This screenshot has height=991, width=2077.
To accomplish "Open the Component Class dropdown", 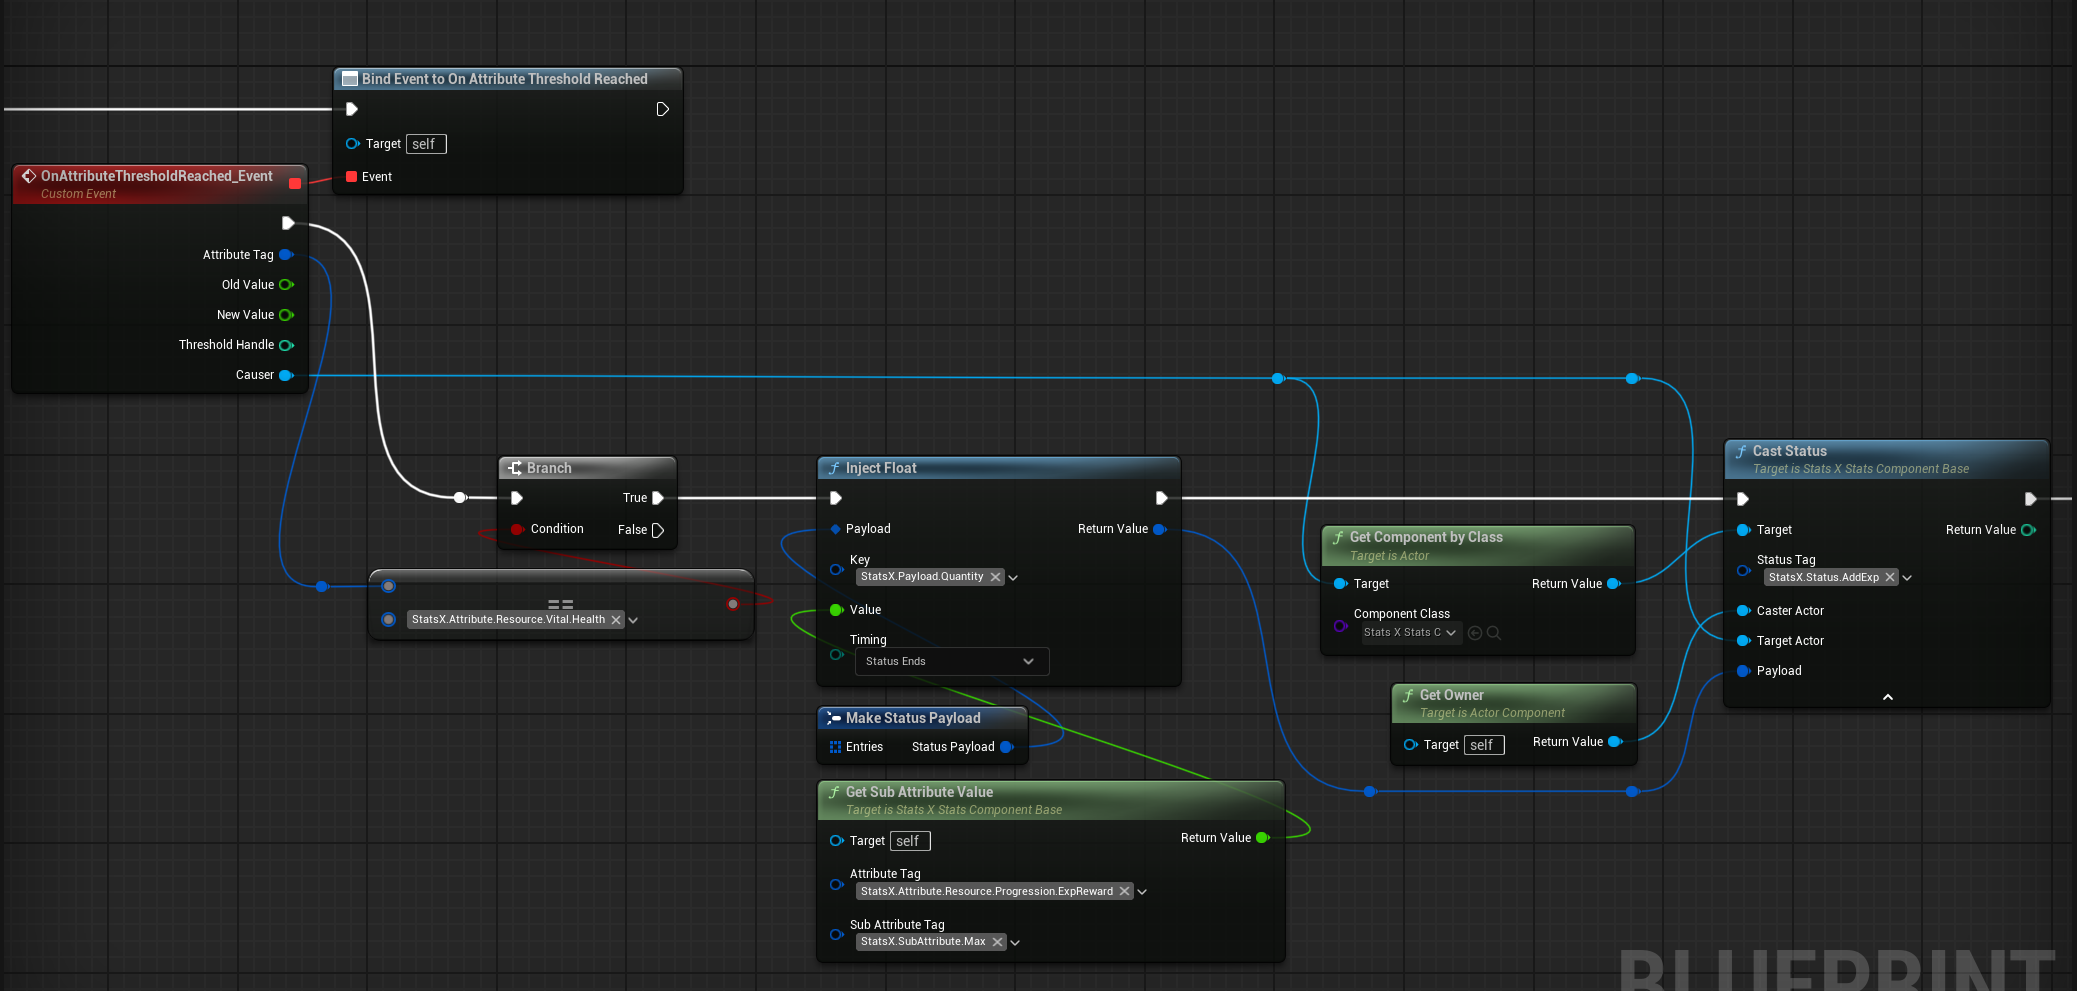I will 1411,633.
